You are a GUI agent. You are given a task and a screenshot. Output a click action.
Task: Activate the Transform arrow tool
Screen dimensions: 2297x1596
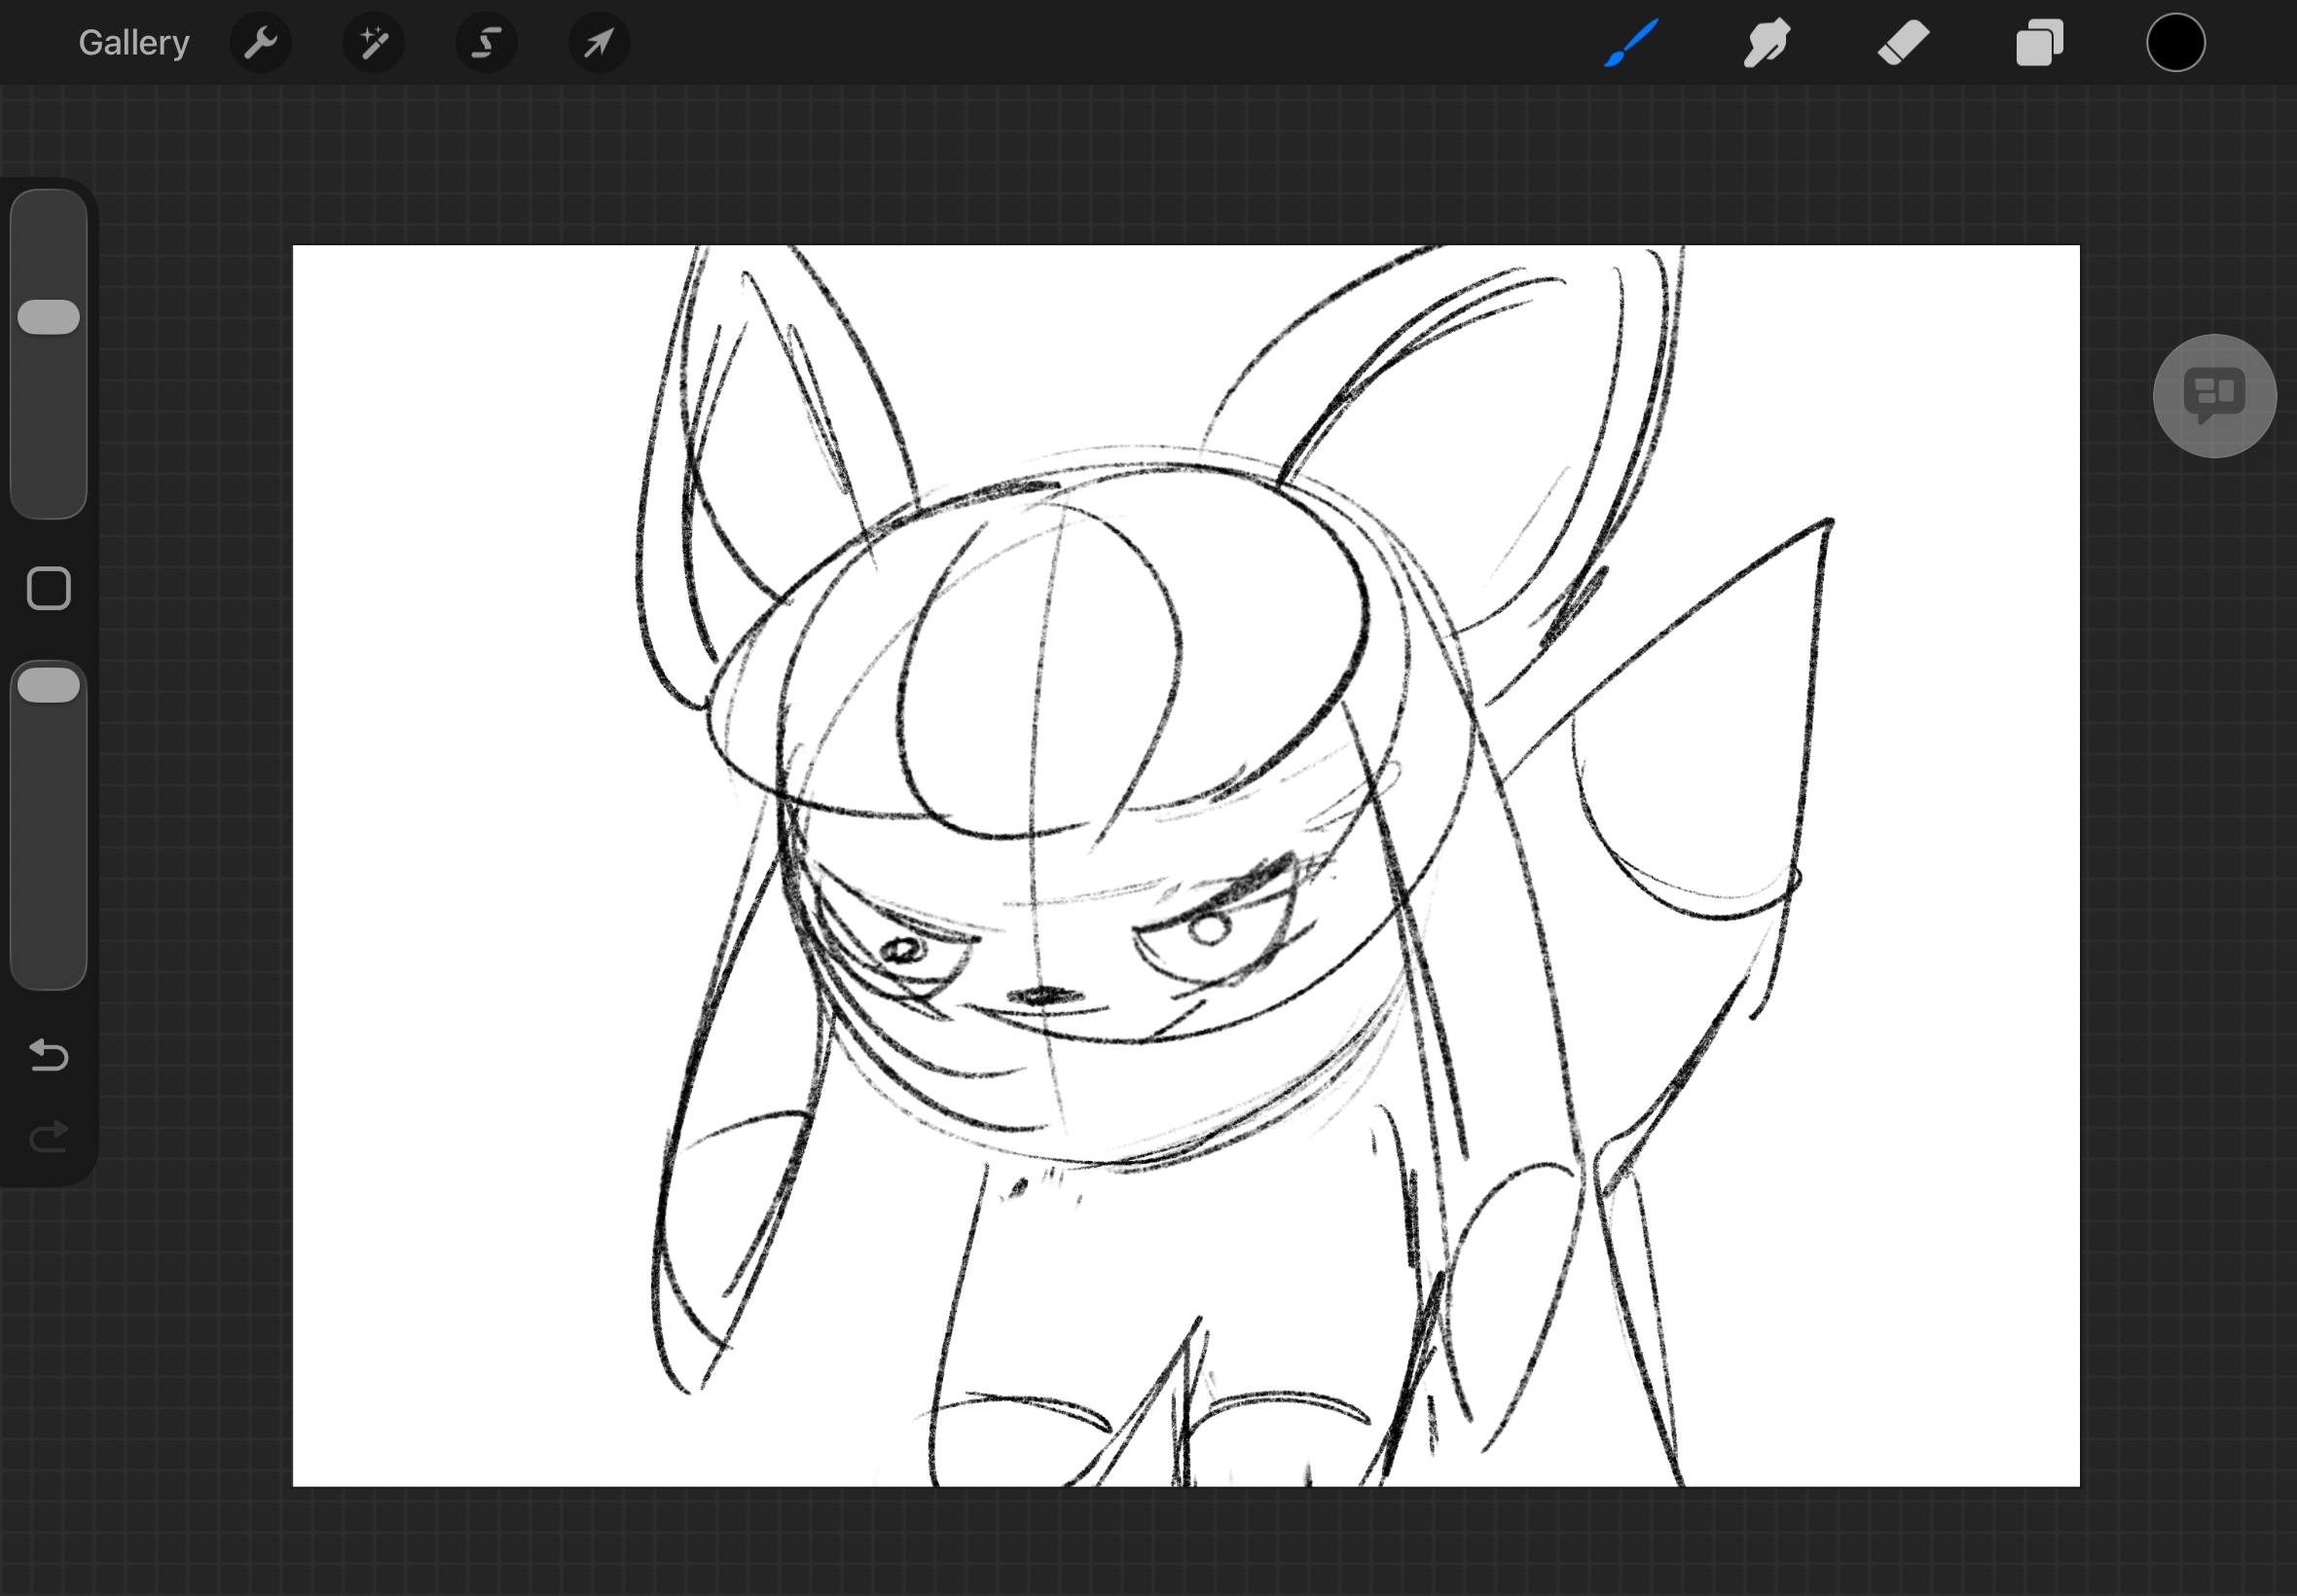[599, 43]
